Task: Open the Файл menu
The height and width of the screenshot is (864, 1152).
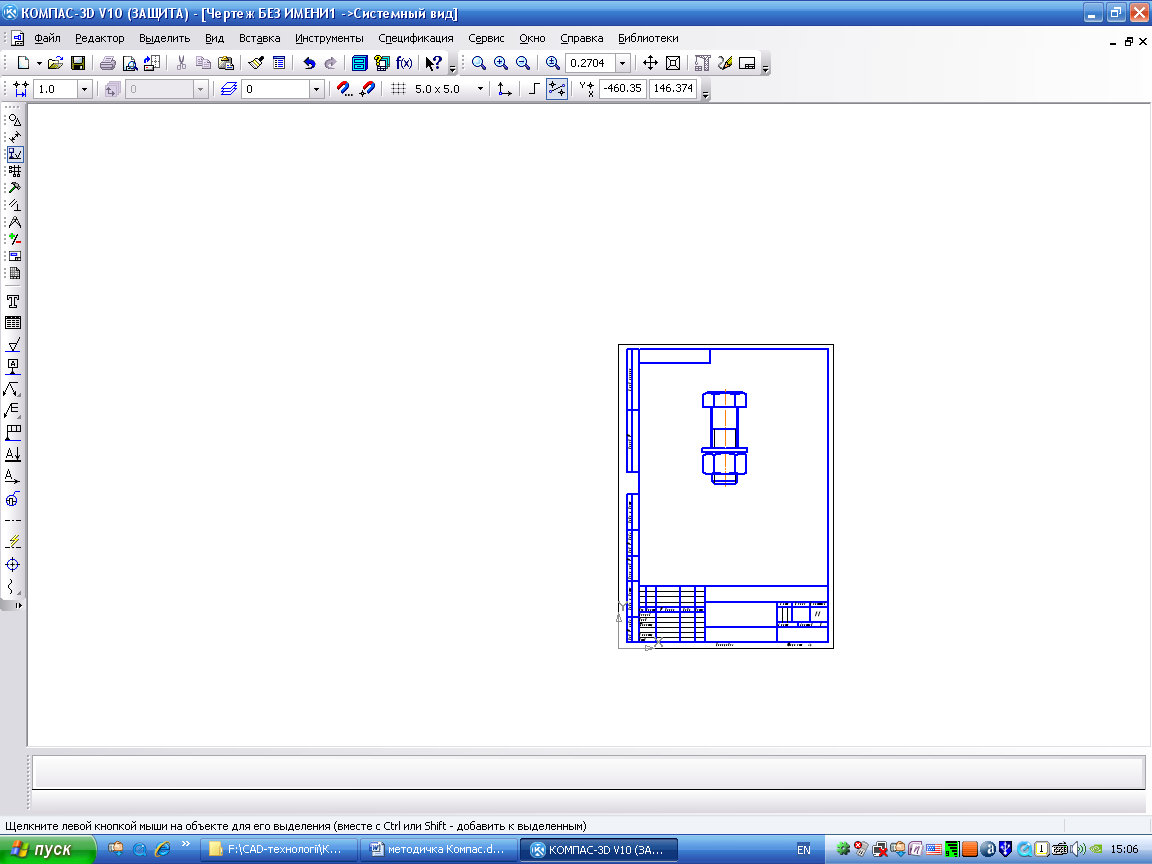Action: click(47, 38)
